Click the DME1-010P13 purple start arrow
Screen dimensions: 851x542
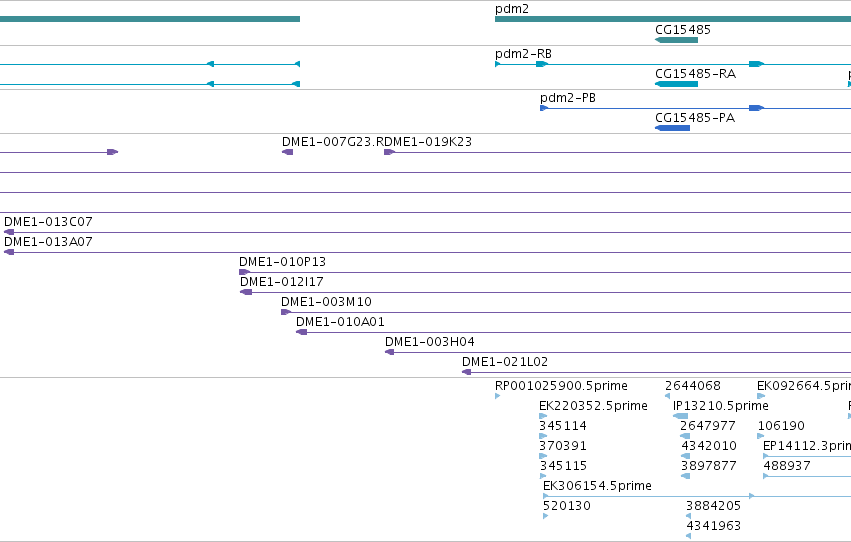(x=245, y=272)
